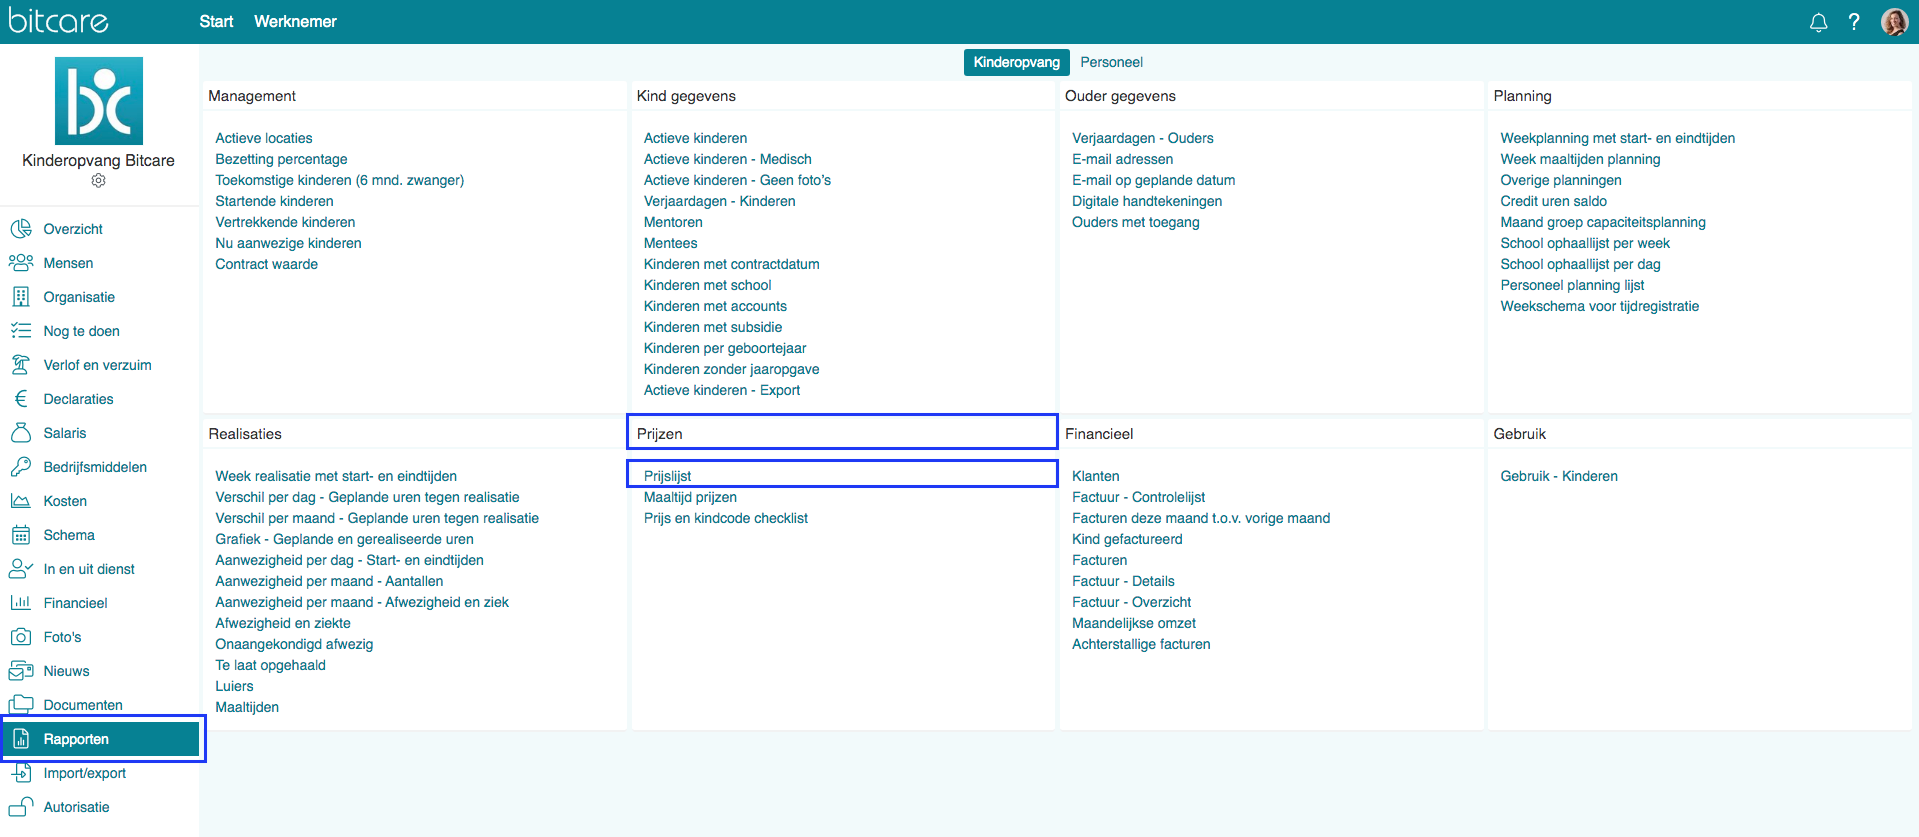
Task: Open the Overzicht sidebar label
Action: point(73,229)
